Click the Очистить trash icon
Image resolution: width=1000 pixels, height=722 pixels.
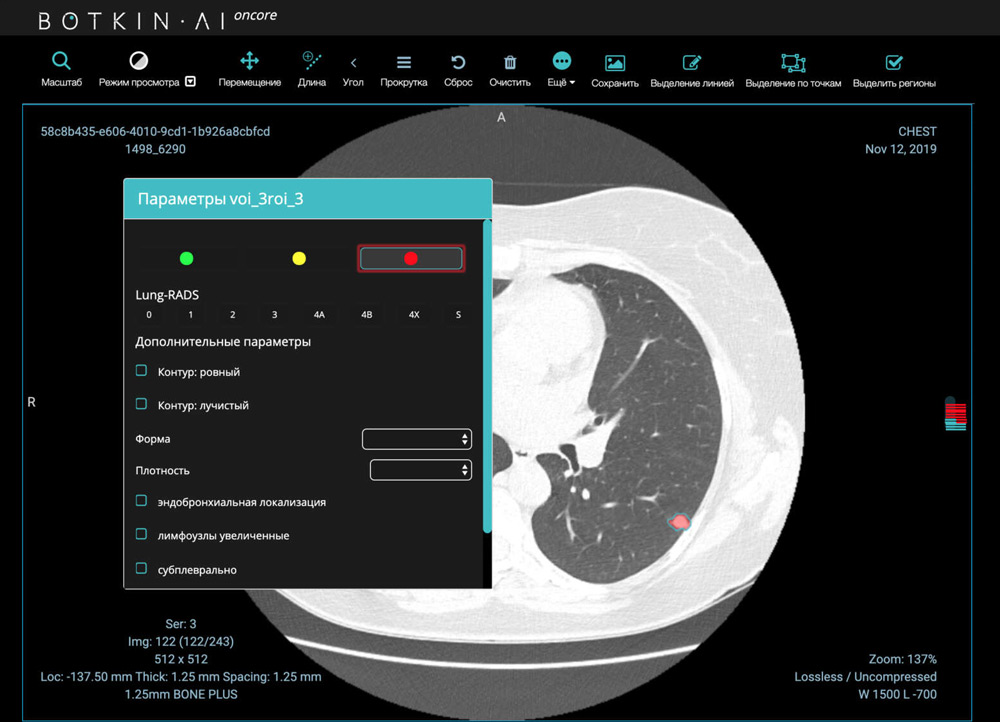coord(510,62)
